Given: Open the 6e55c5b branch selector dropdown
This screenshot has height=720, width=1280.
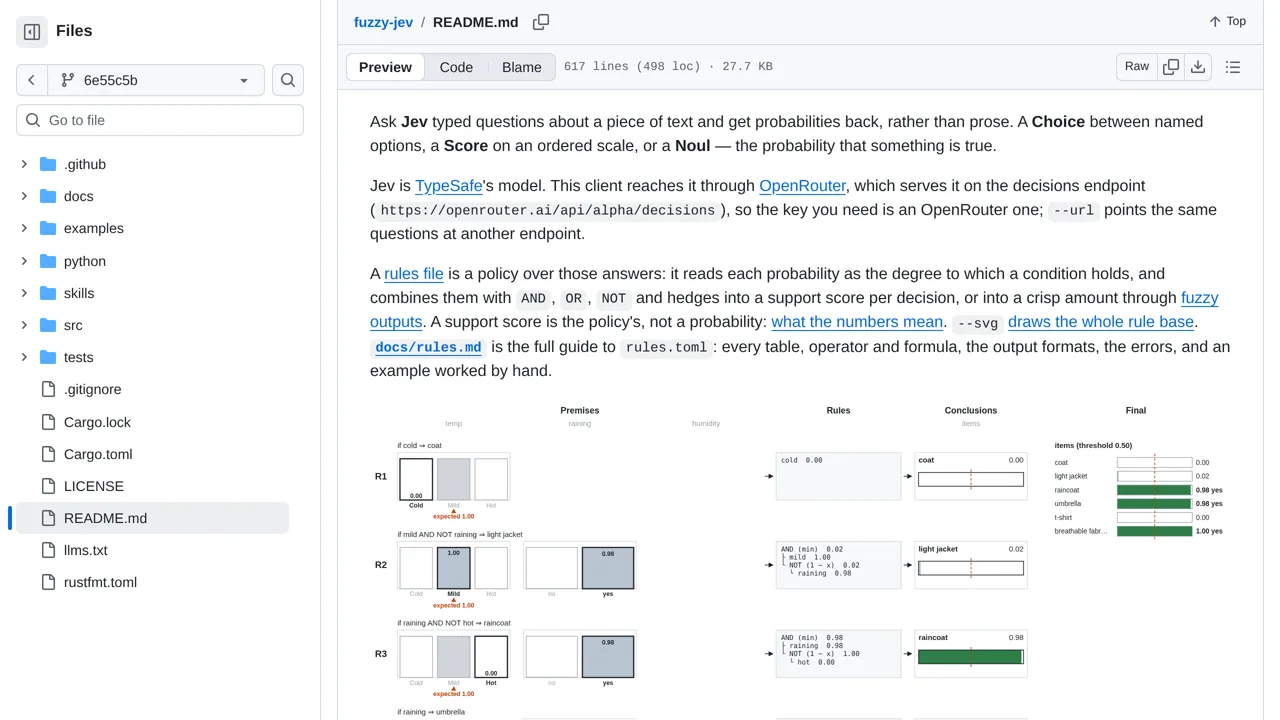Looking at the screenshot, I should (x=155, y=80).
